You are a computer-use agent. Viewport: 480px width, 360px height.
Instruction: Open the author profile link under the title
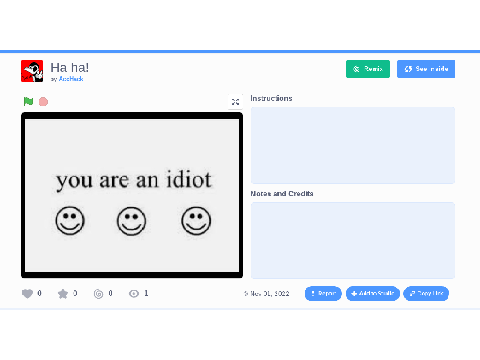[x=71, y=79]
